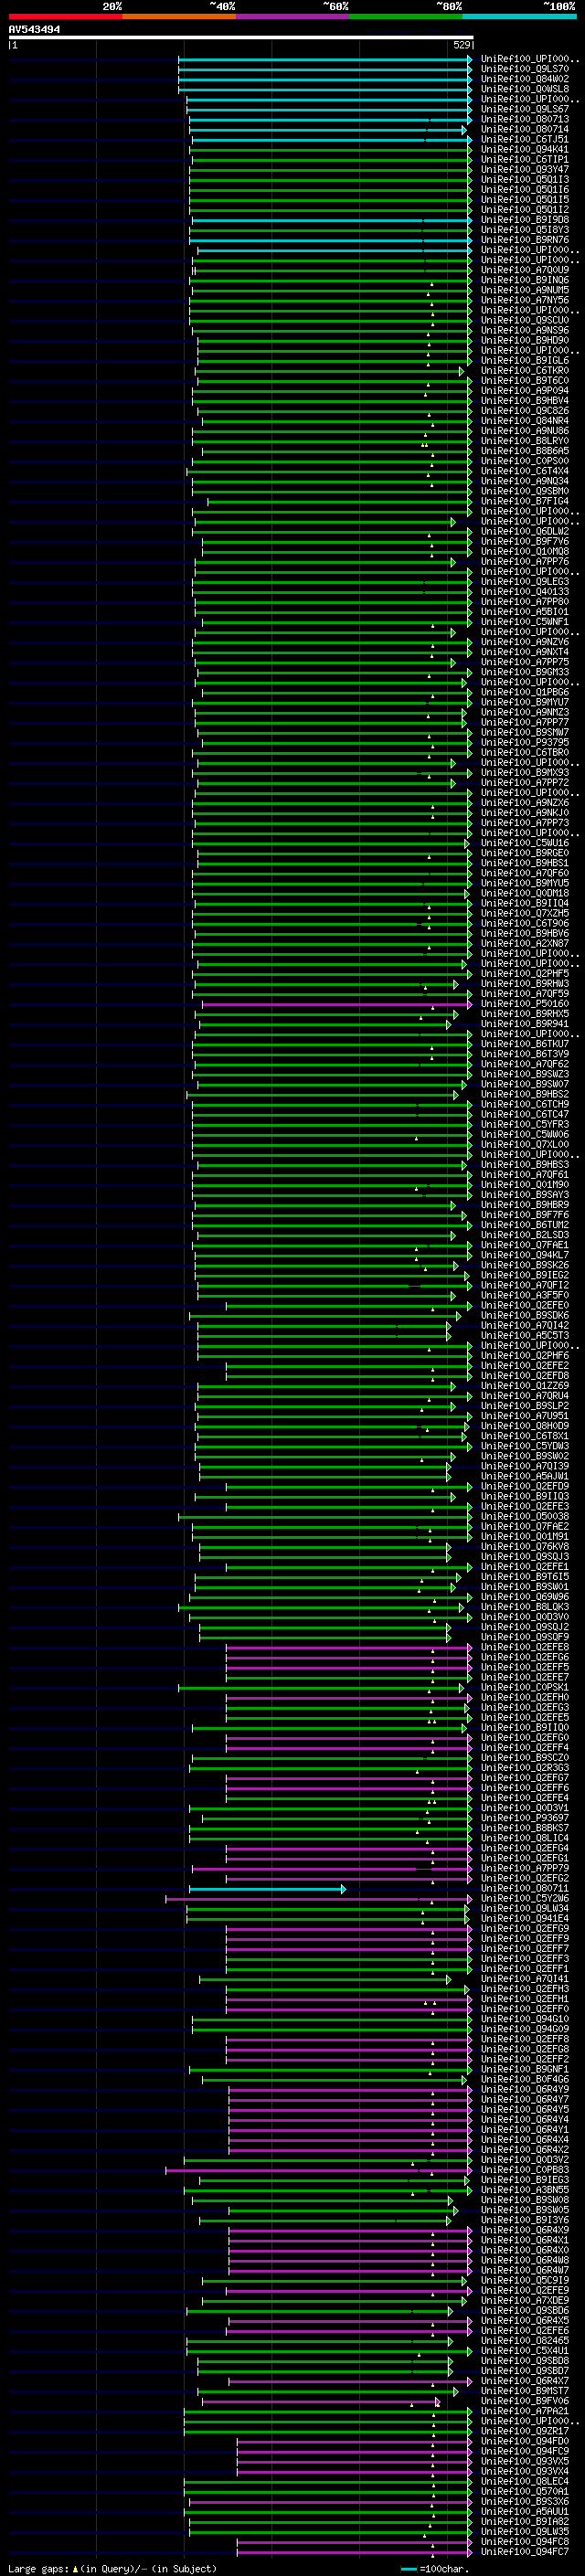Select the UniRef100_O80711 label
Viewport: 585px width, 2576px height.
pyautogui.click(x=525, y=1889)
